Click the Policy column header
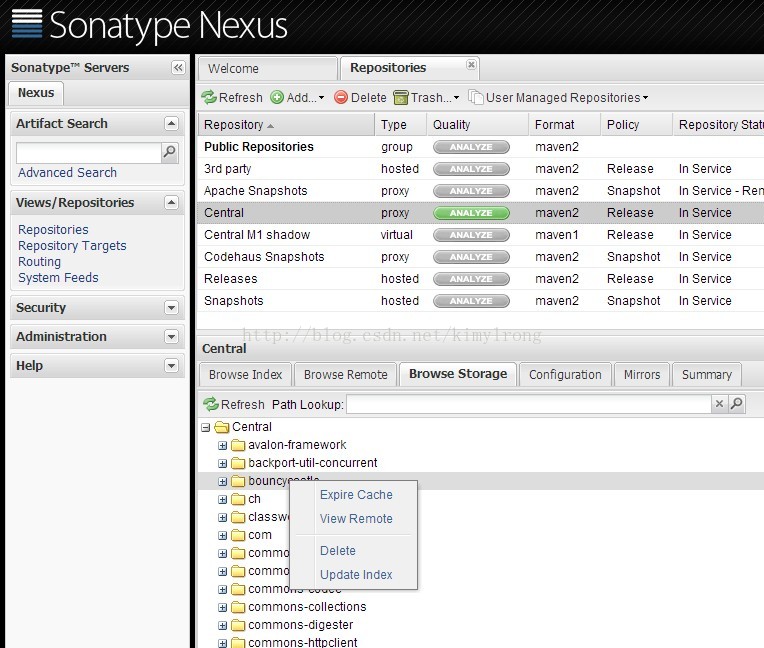Image resolution: width=764 pixels, height=648 pixels. [636, 125]
